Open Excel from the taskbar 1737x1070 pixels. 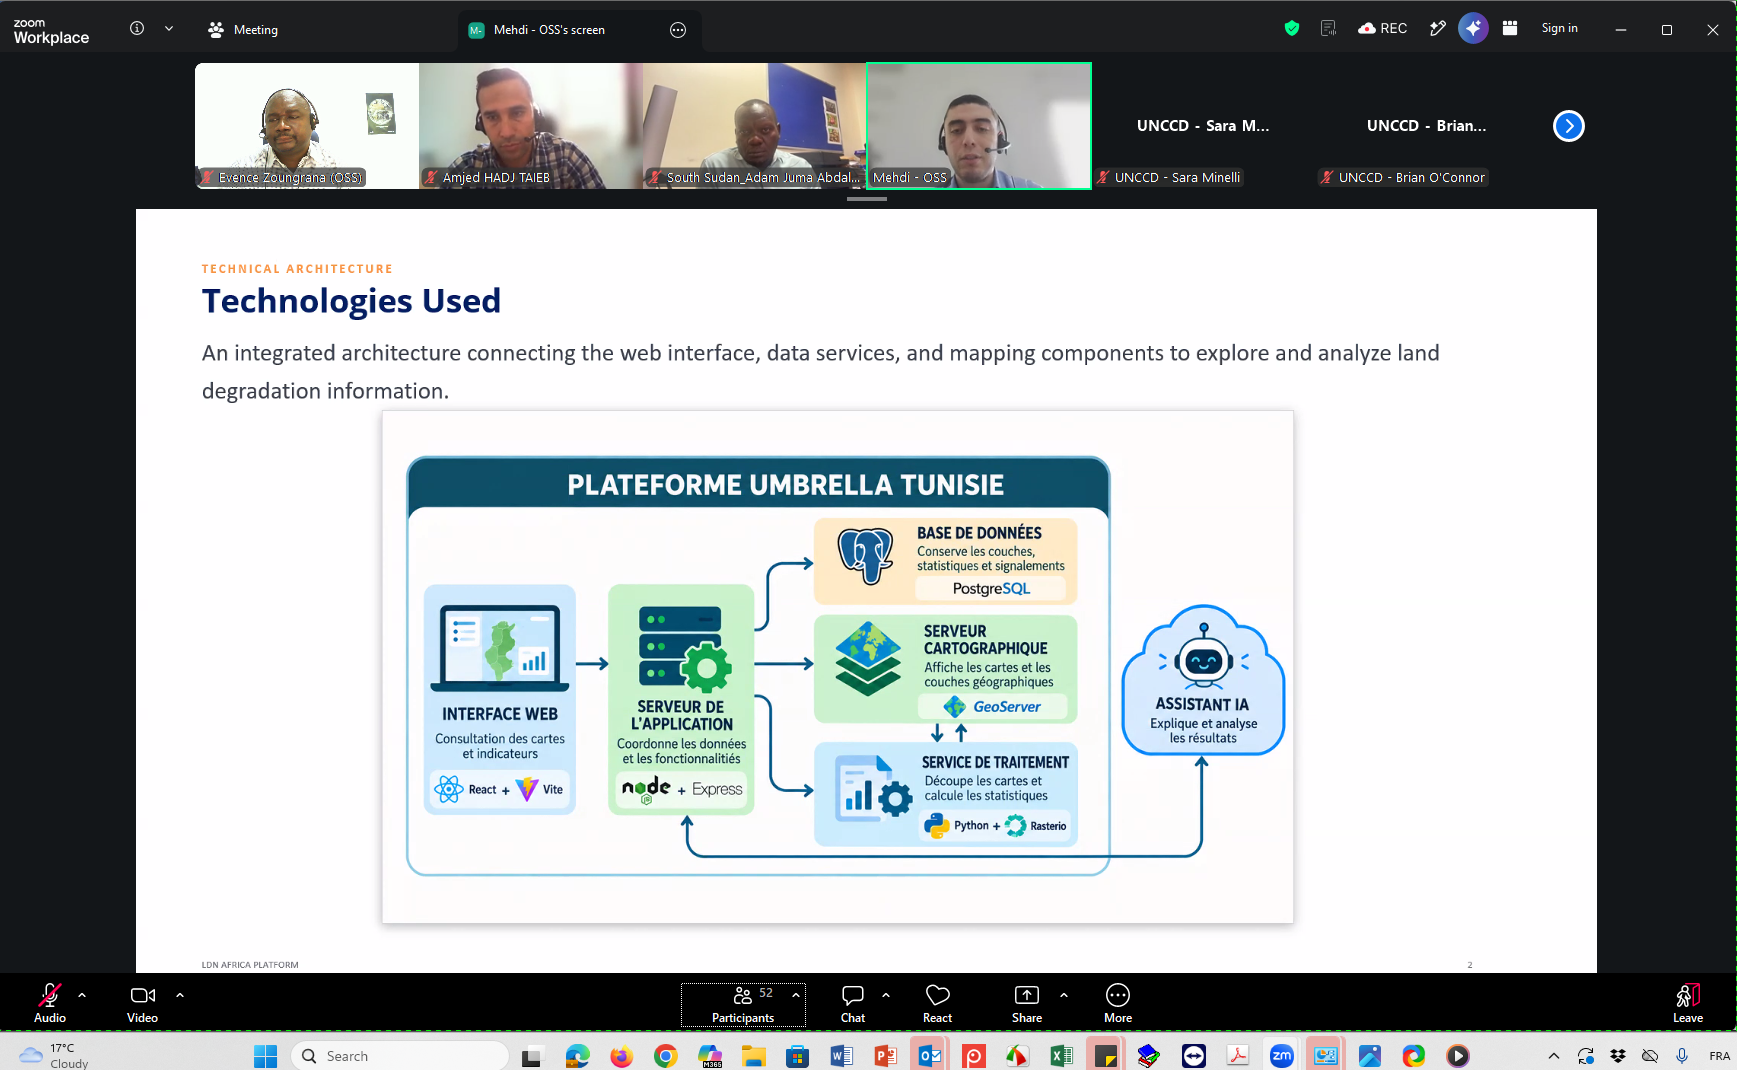click(1062, 1056)
